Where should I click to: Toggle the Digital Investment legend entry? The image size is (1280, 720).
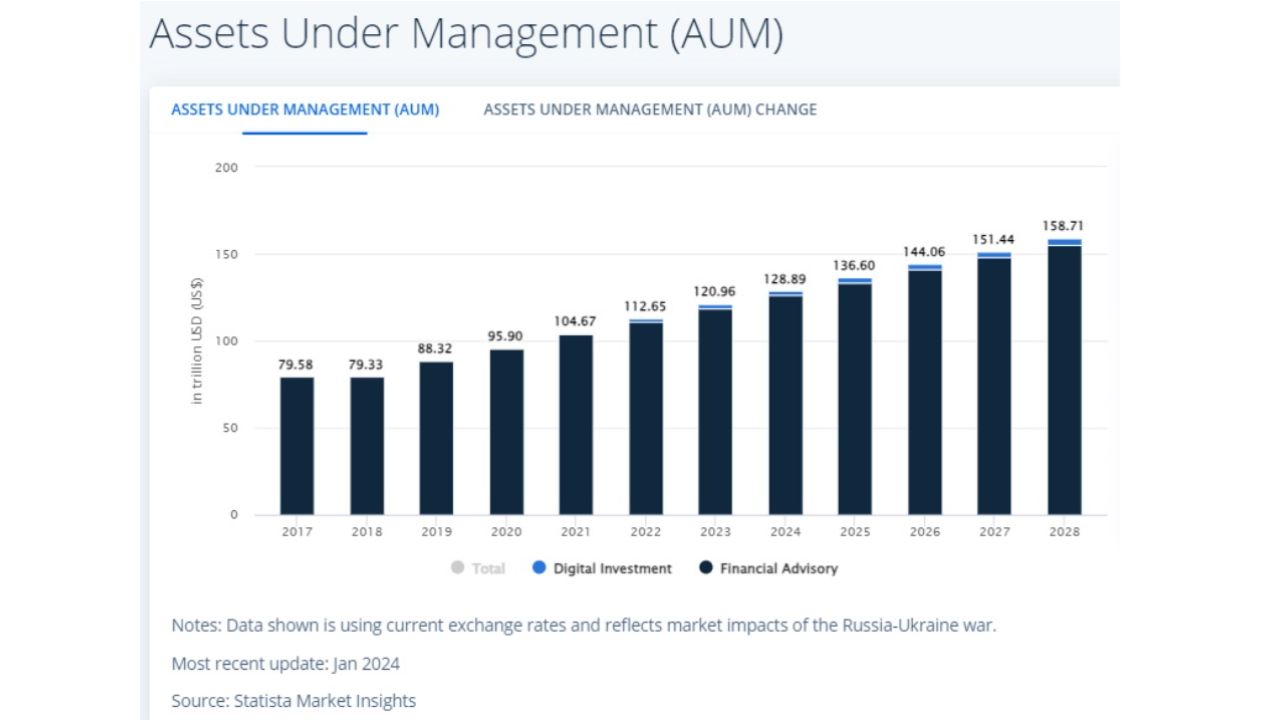coord(602,568)
